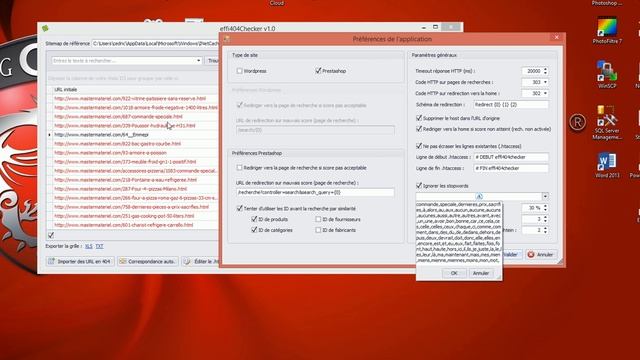This screenshot has width=640, height=360.
Task: Uncheck the Prestashop site type checkbox
Action: (x=318, y=71)
